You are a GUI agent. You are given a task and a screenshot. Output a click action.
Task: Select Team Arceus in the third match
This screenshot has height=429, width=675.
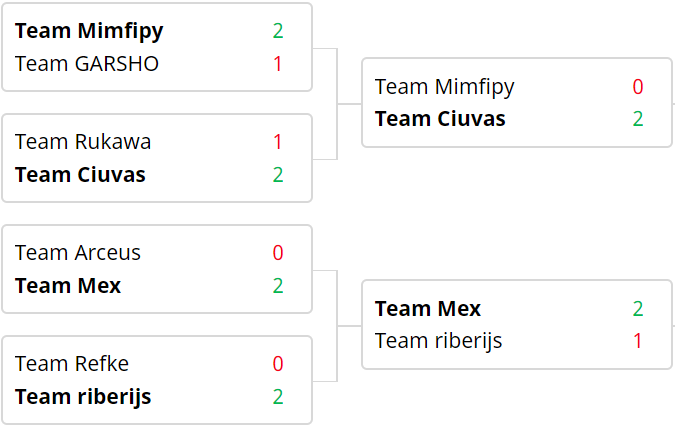(78, 253)
